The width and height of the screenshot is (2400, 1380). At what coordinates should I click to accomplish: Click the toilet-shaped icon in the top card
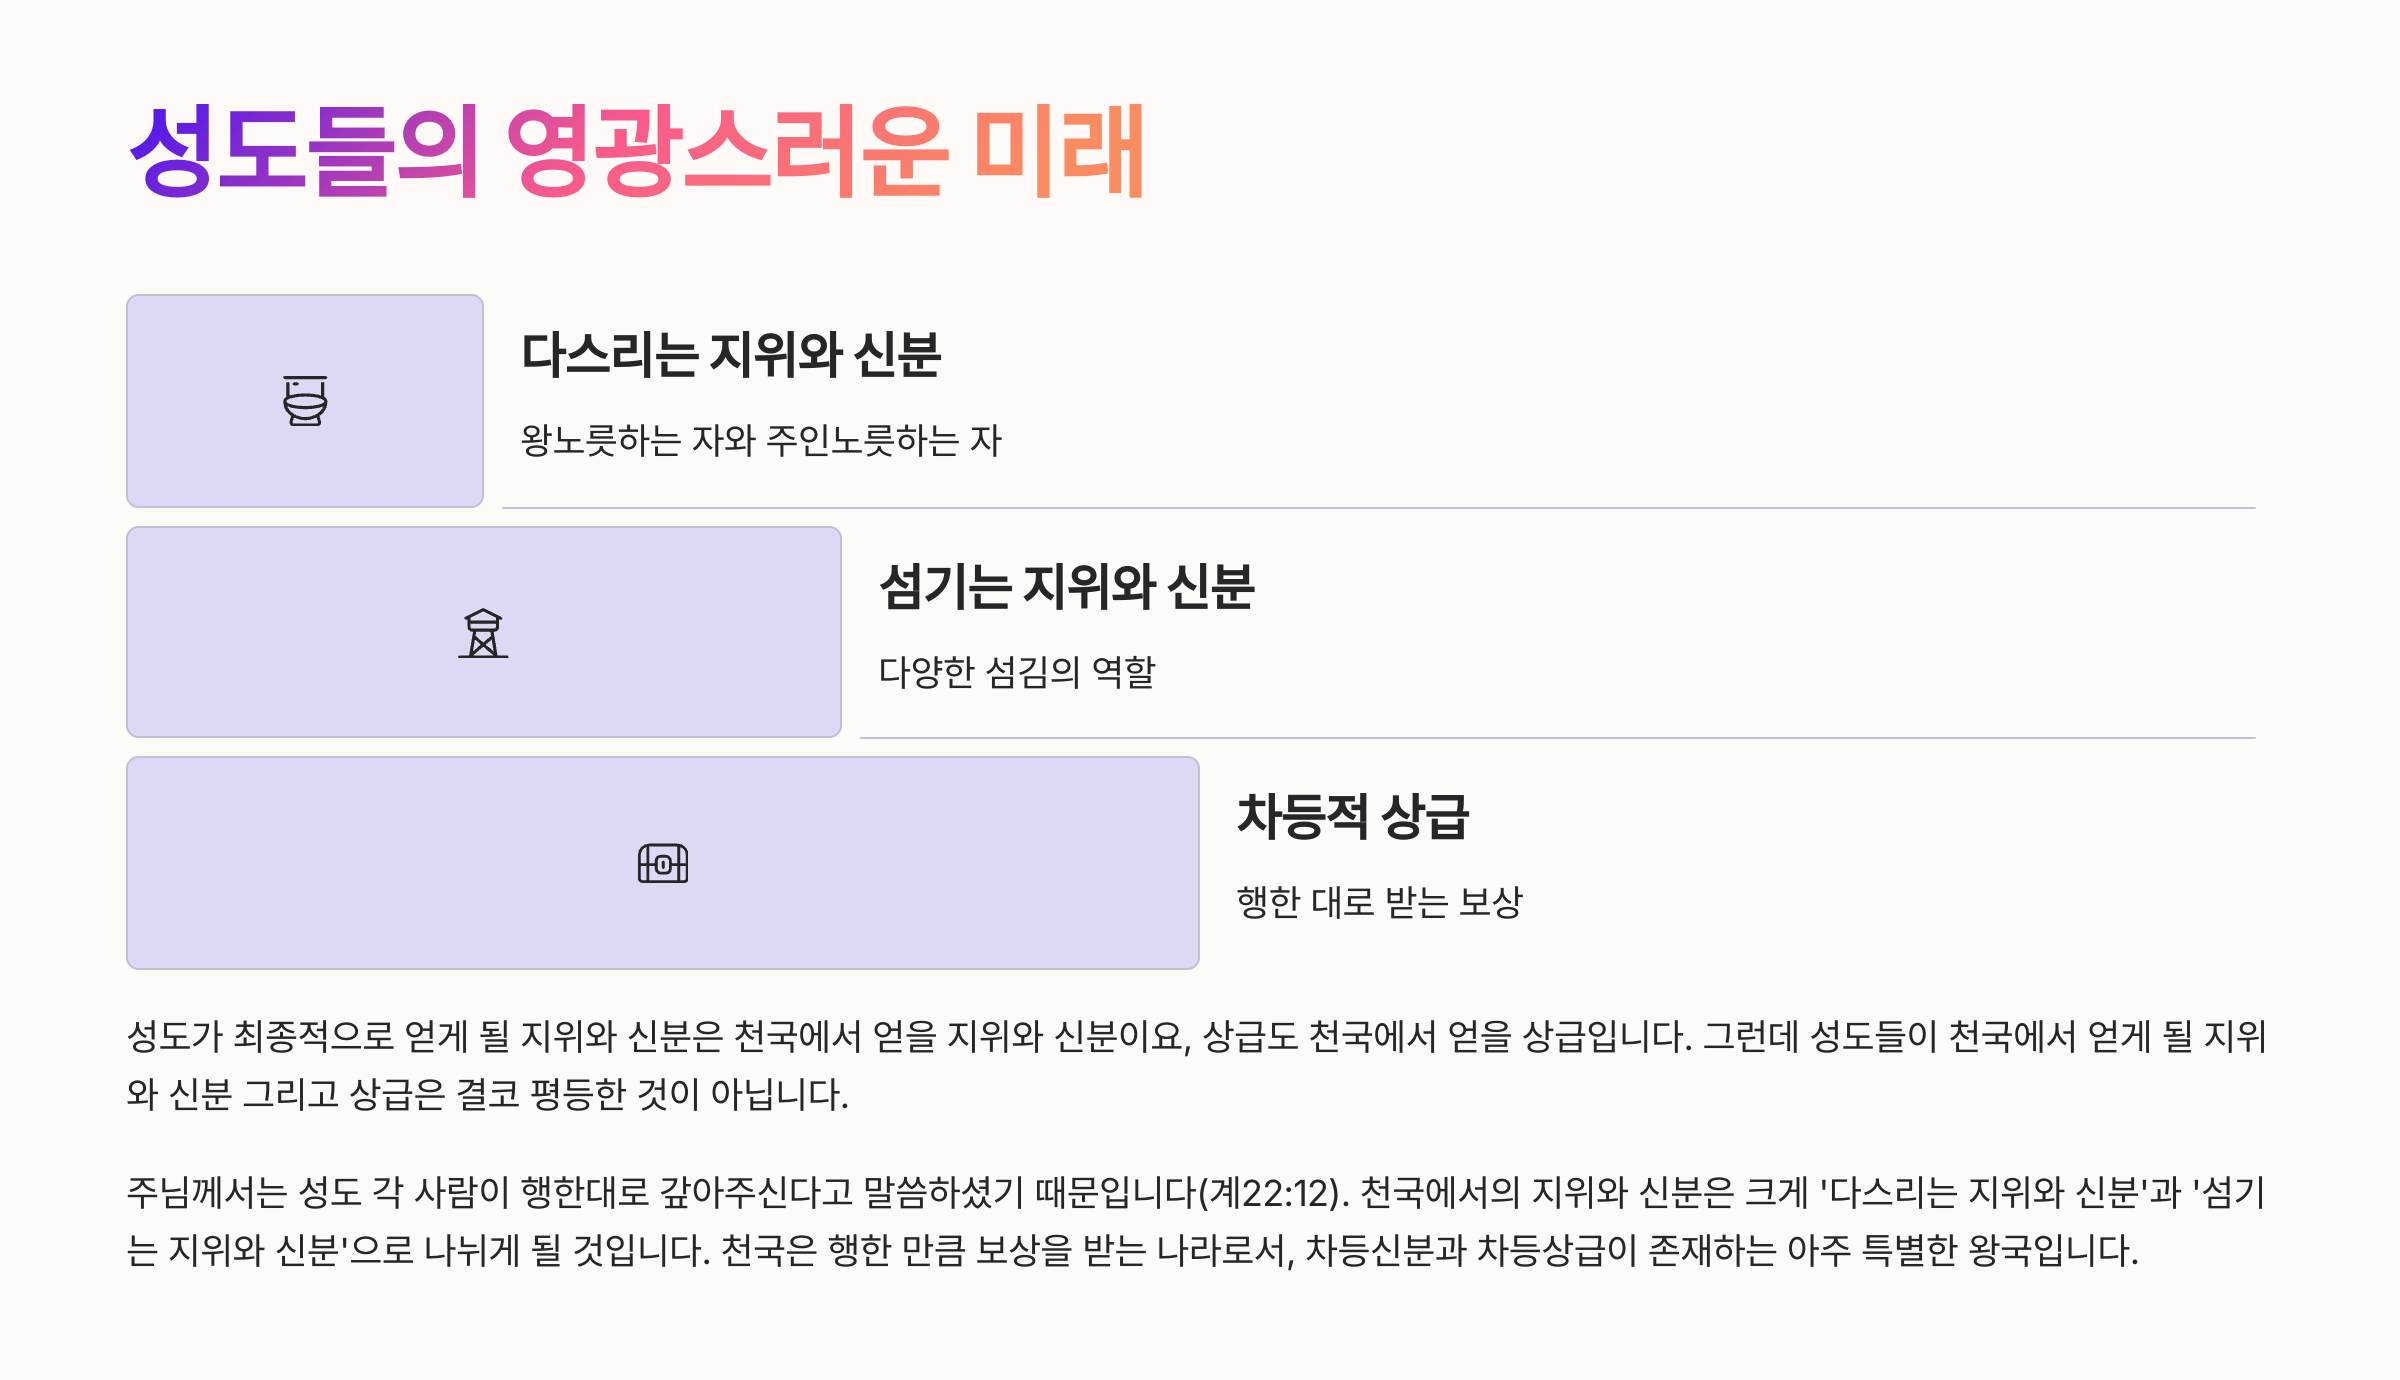click(305, 401)
